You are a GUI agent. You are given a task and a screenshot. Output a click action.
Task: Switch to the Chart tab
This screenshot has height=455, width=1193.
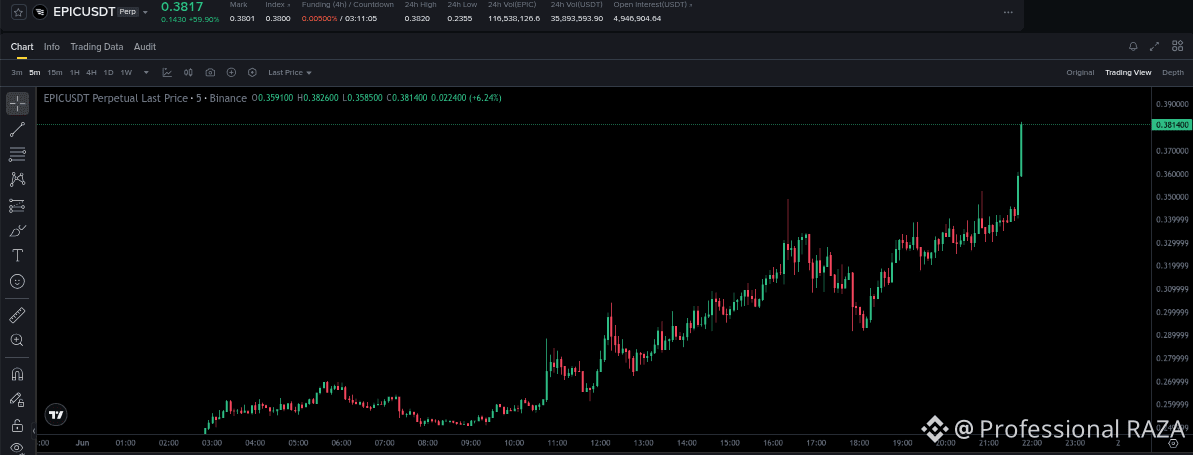(x=22, y=46)
